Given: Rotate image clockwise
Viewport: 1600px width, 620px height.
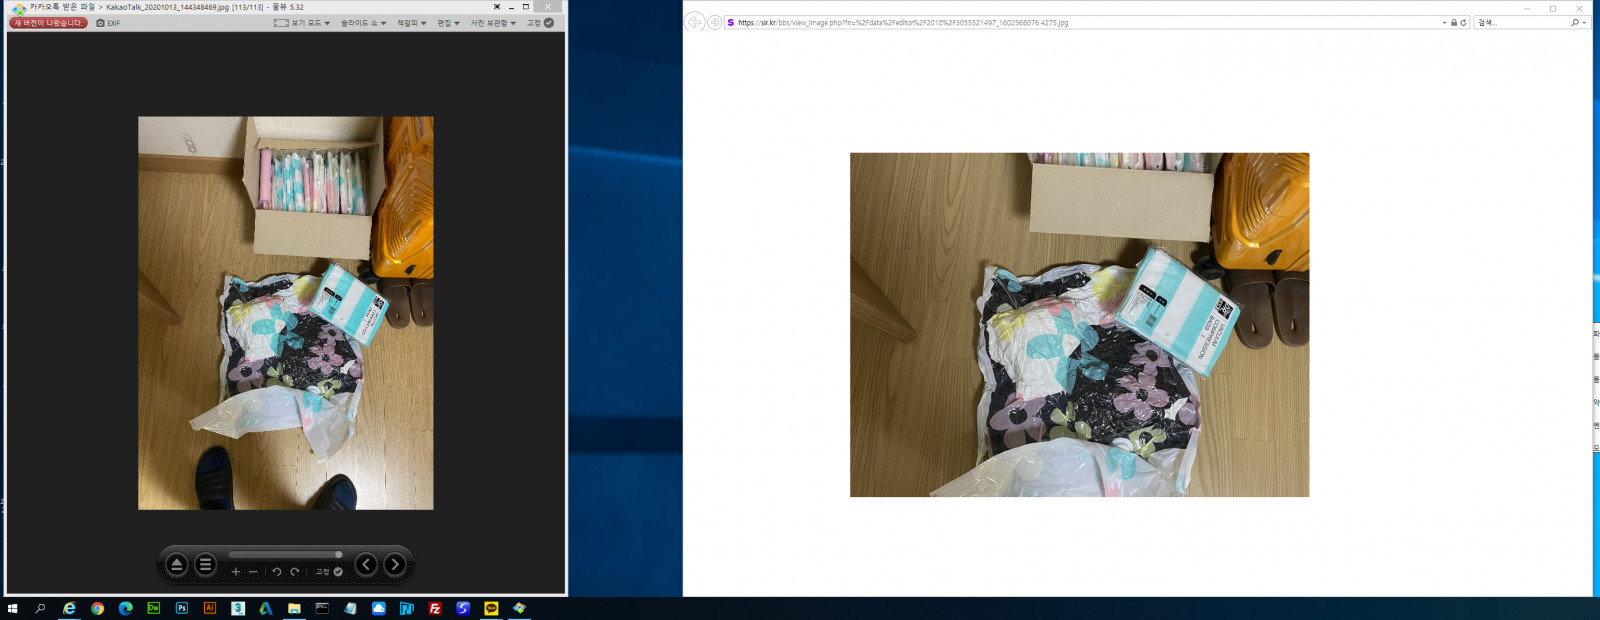Looking at the screenshot, I should pos(295,572).
